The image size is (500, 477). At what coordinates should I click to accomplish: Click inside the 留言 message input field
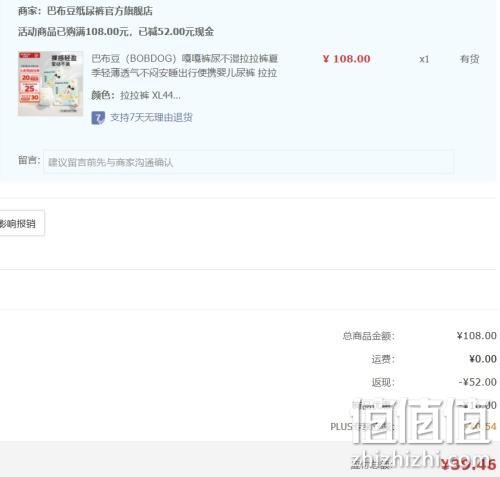pos(248,162)
